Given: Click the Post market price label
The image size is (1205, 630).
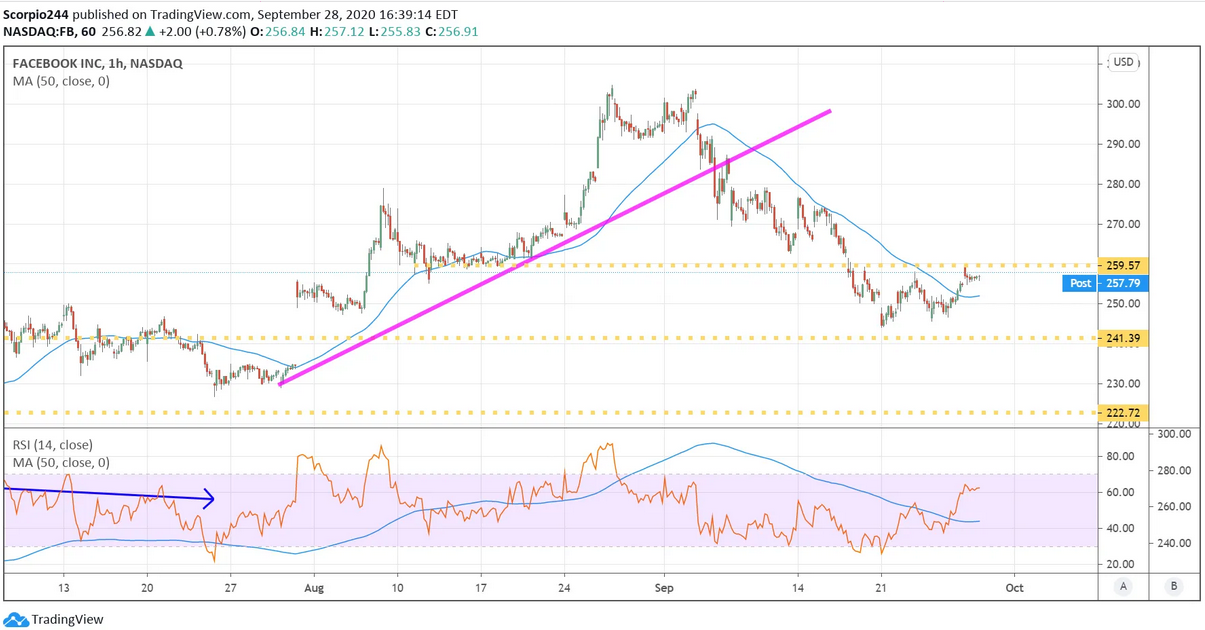Looking at the screenshot, I should point(1081,284).
